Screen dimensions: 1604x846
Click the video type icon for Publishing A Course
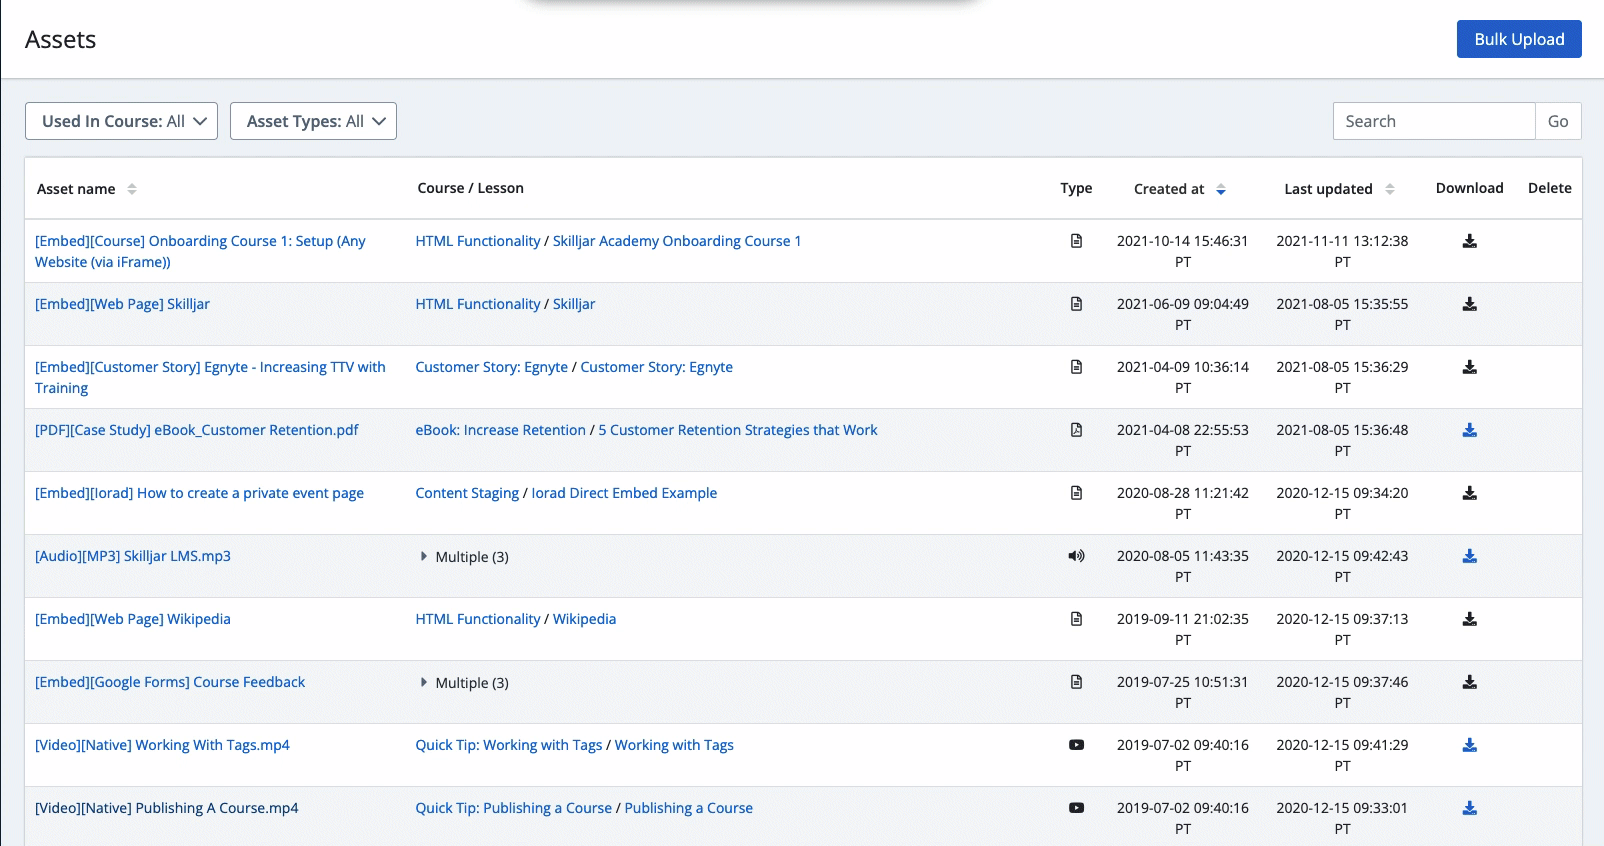[x=1076, y=808]
